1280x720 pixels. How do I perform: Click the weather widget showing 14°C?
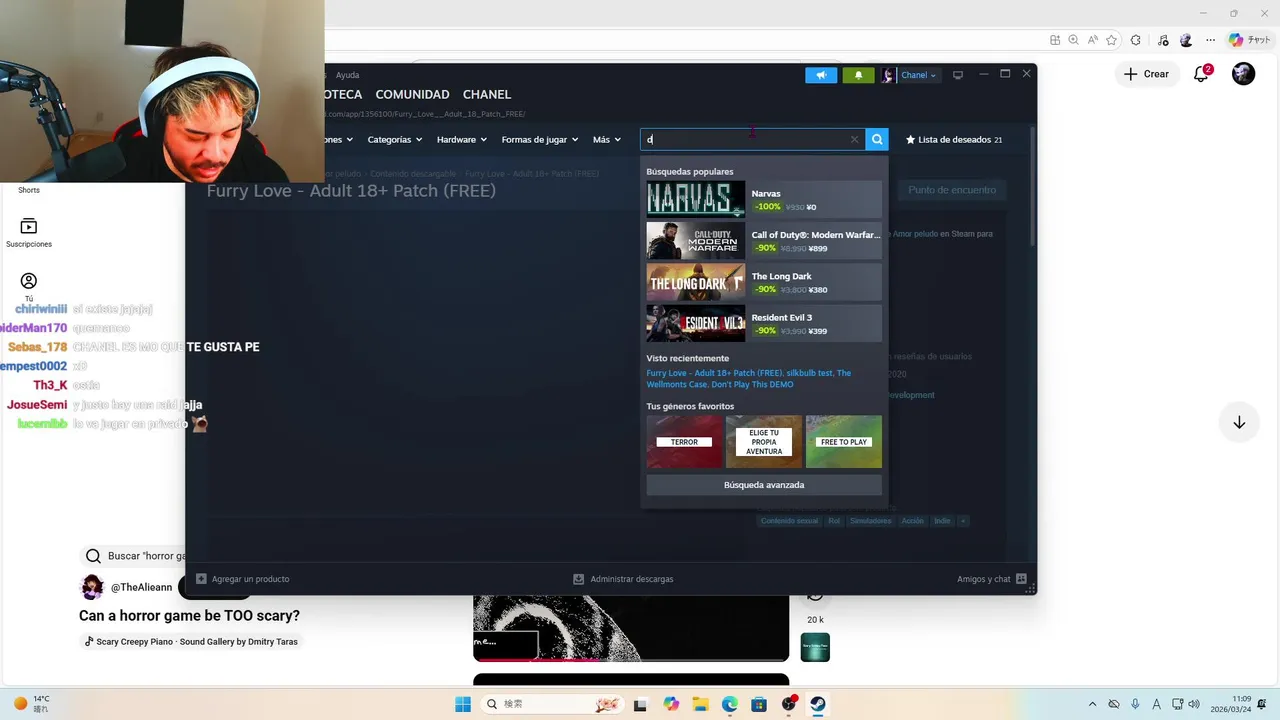pyautogui.click(x=32, y=704)
